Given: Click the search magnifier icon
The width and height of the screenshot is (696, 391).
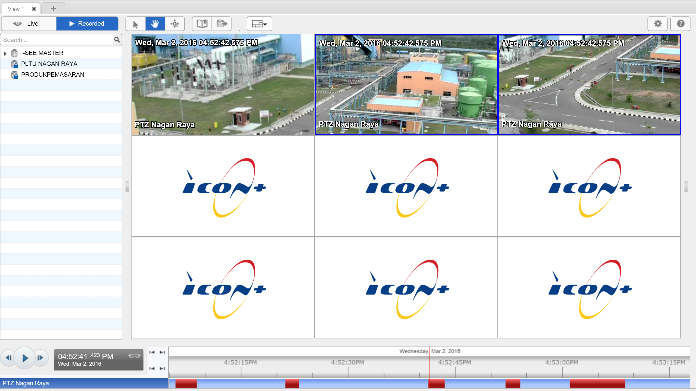Looking at the screenshot, I should [117, 40].
